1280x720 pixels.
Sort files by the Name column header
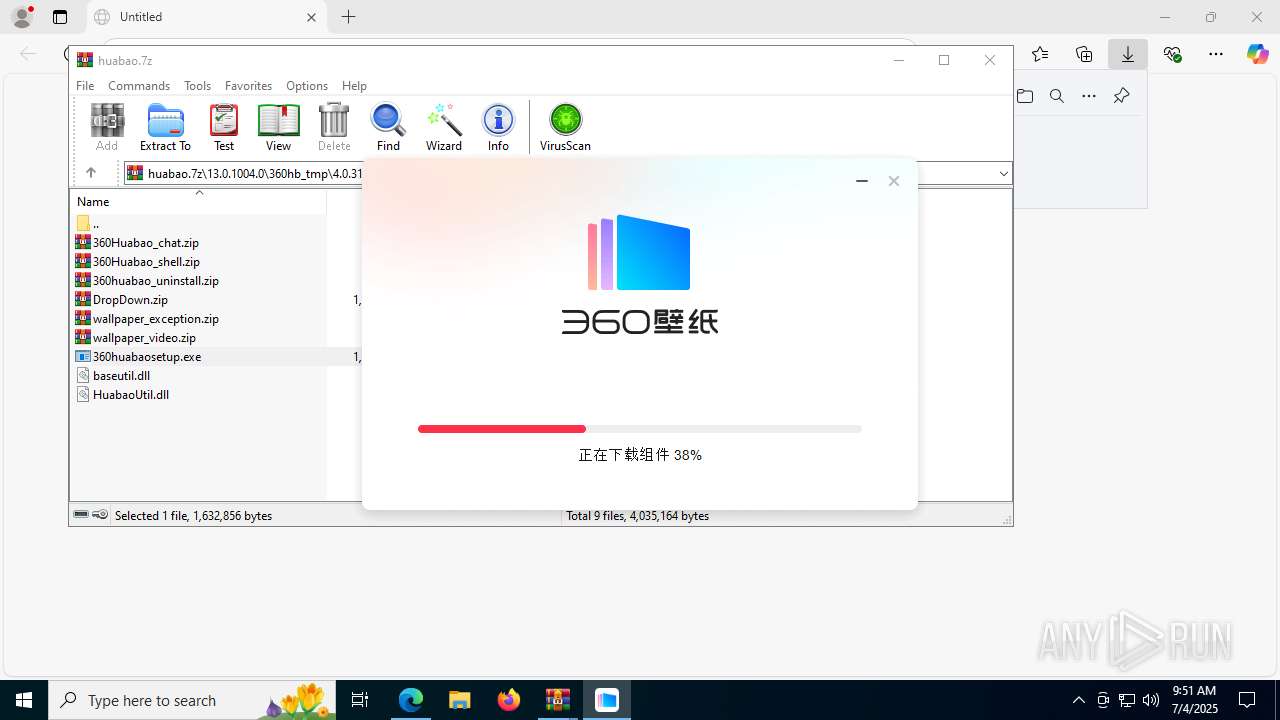coord(198,202)
